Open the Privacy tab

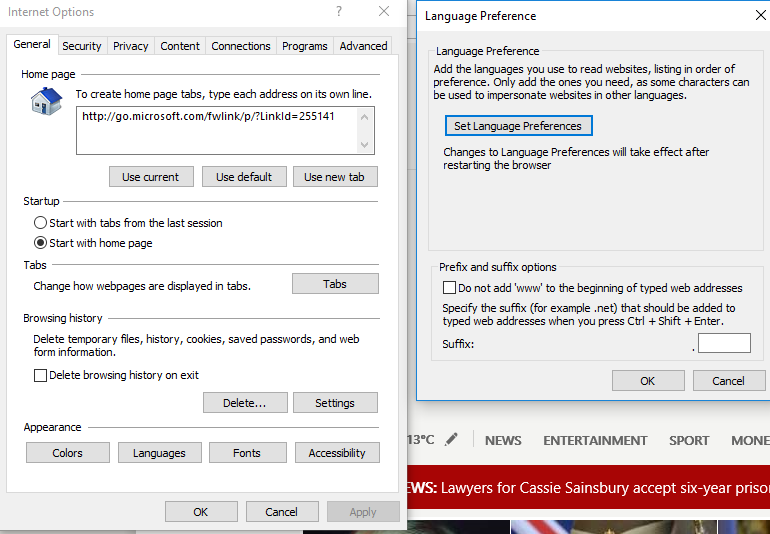click(131, 46)
